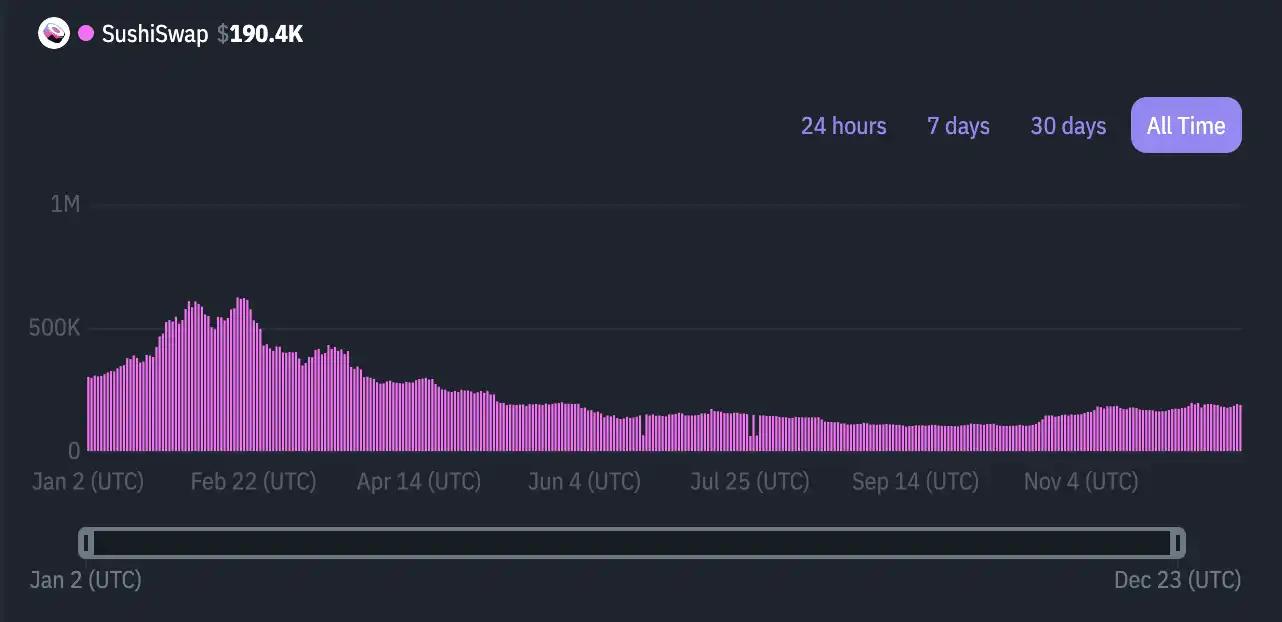Click the Sep 14 (UTC) date label
The image size is (1282, 622).
(915, 481)
